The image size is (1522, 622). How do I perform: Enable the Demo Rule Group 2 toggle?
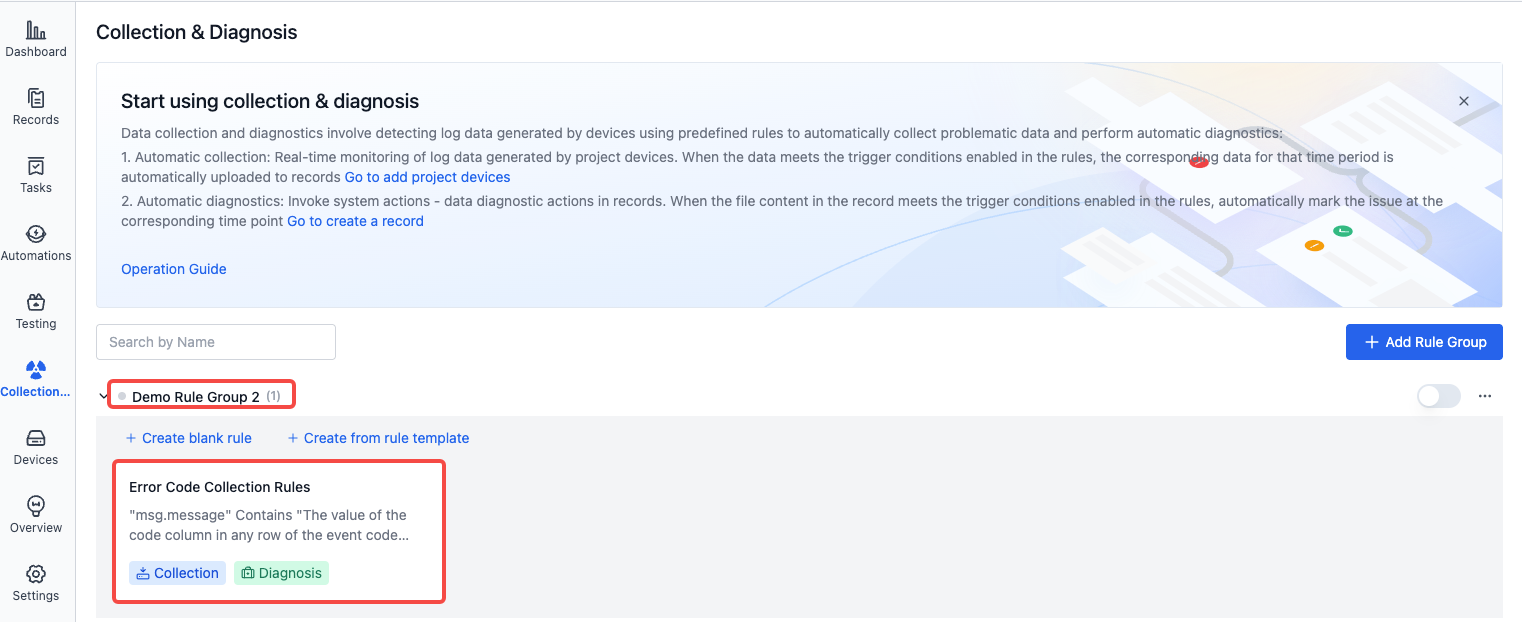pyautogui.click(x=1439, y=396)
